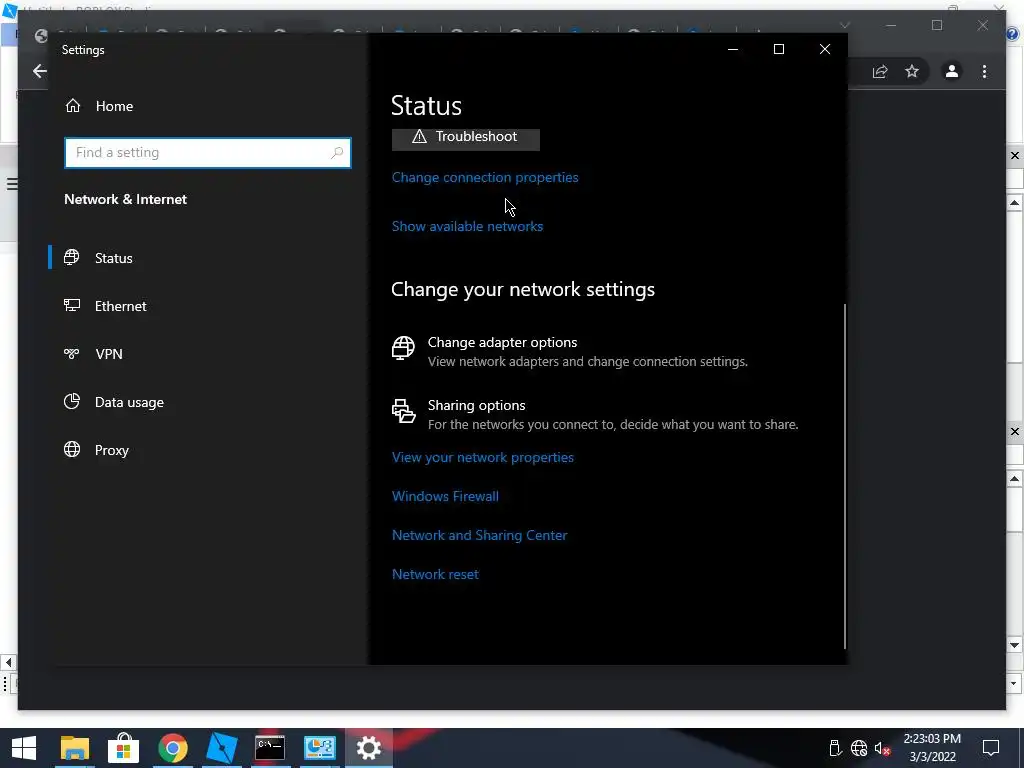Click the VPN icon in sidebar
The height and width of the screenshot is (768, 1024).
point(72,353)
